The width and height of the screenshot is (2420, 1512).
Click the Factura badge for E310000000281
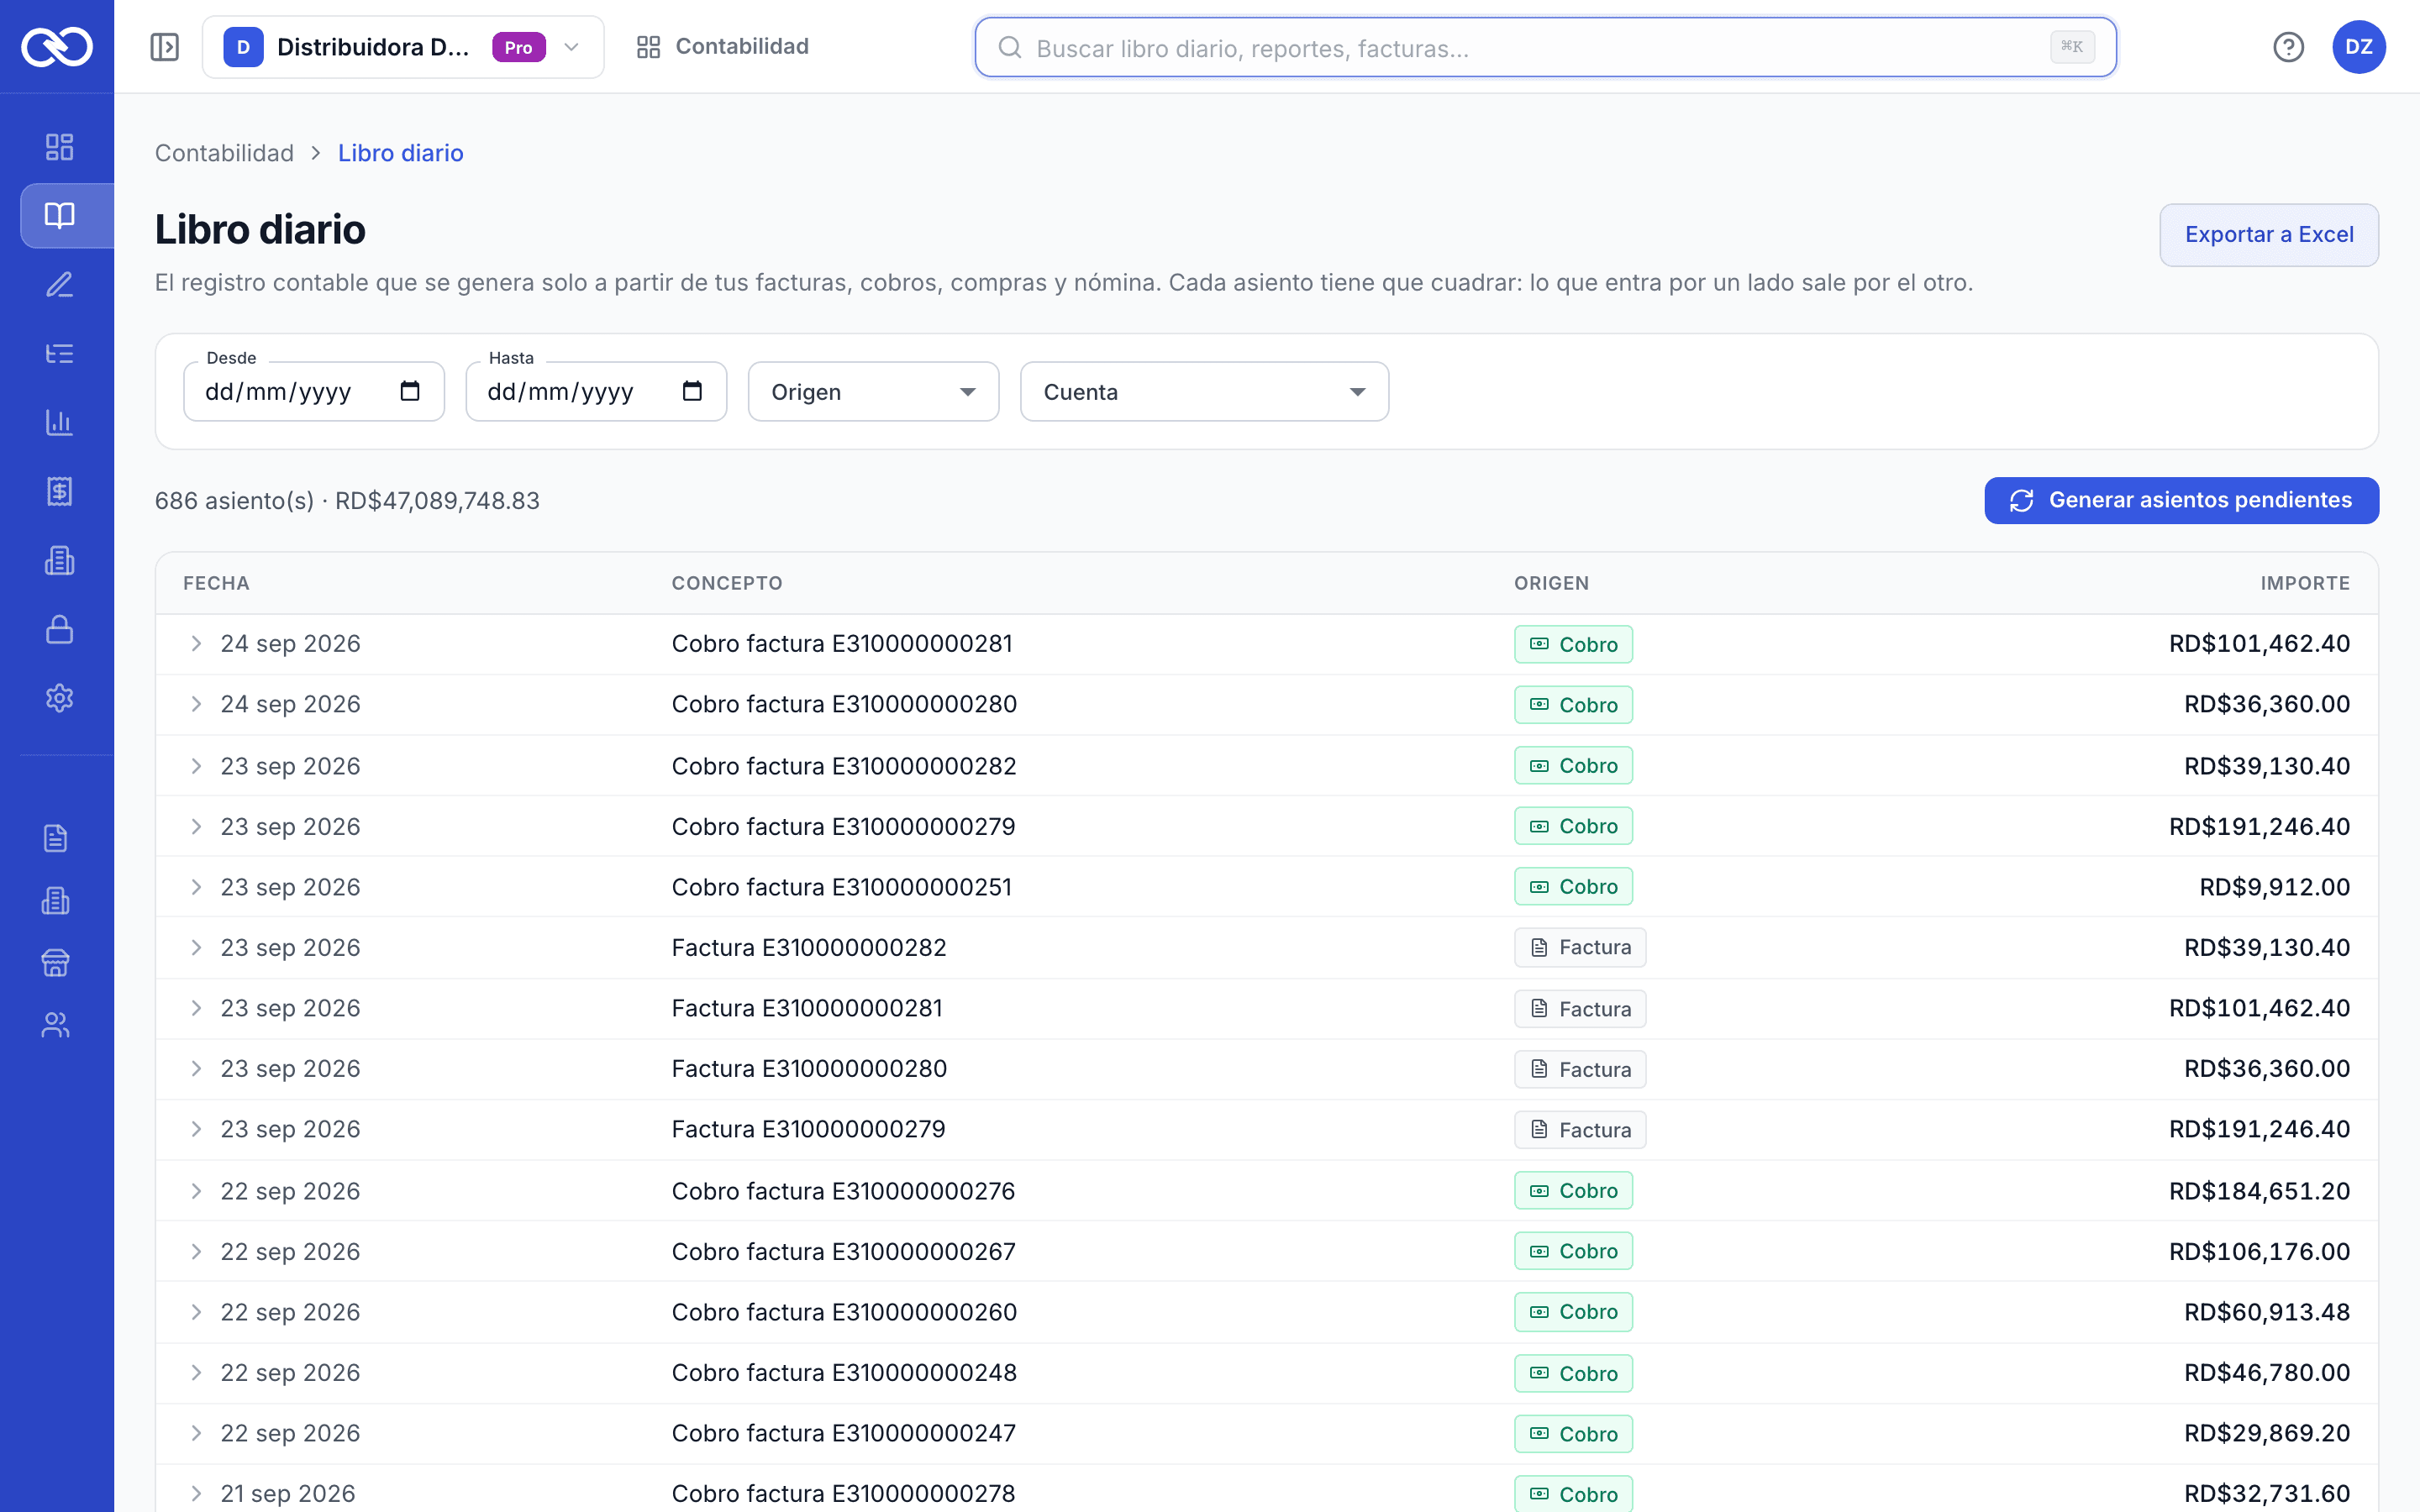pyautogui.click(x=1580, y=1009)
